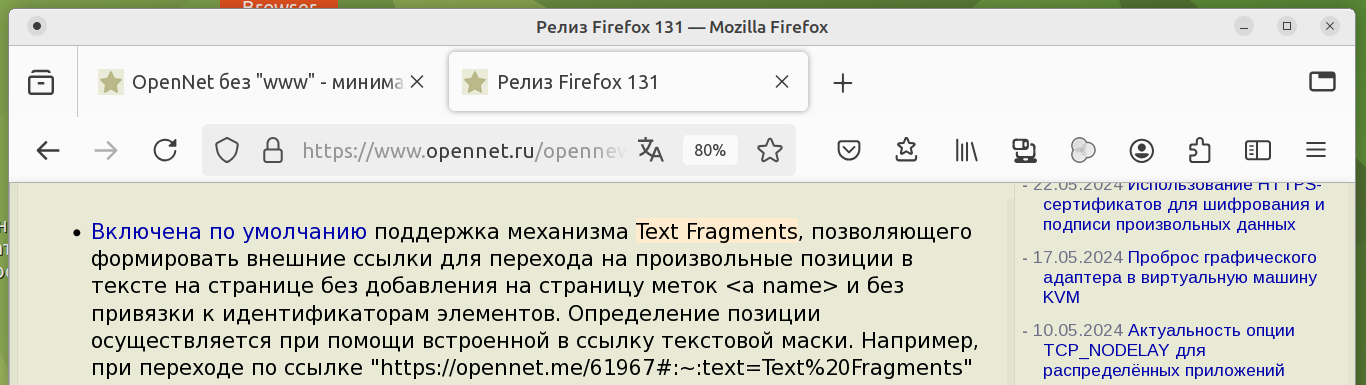Click the opennet.ru URL address field
This screenshot has height=385, width=1366.
pyautogui.click(x=465, y=151)
